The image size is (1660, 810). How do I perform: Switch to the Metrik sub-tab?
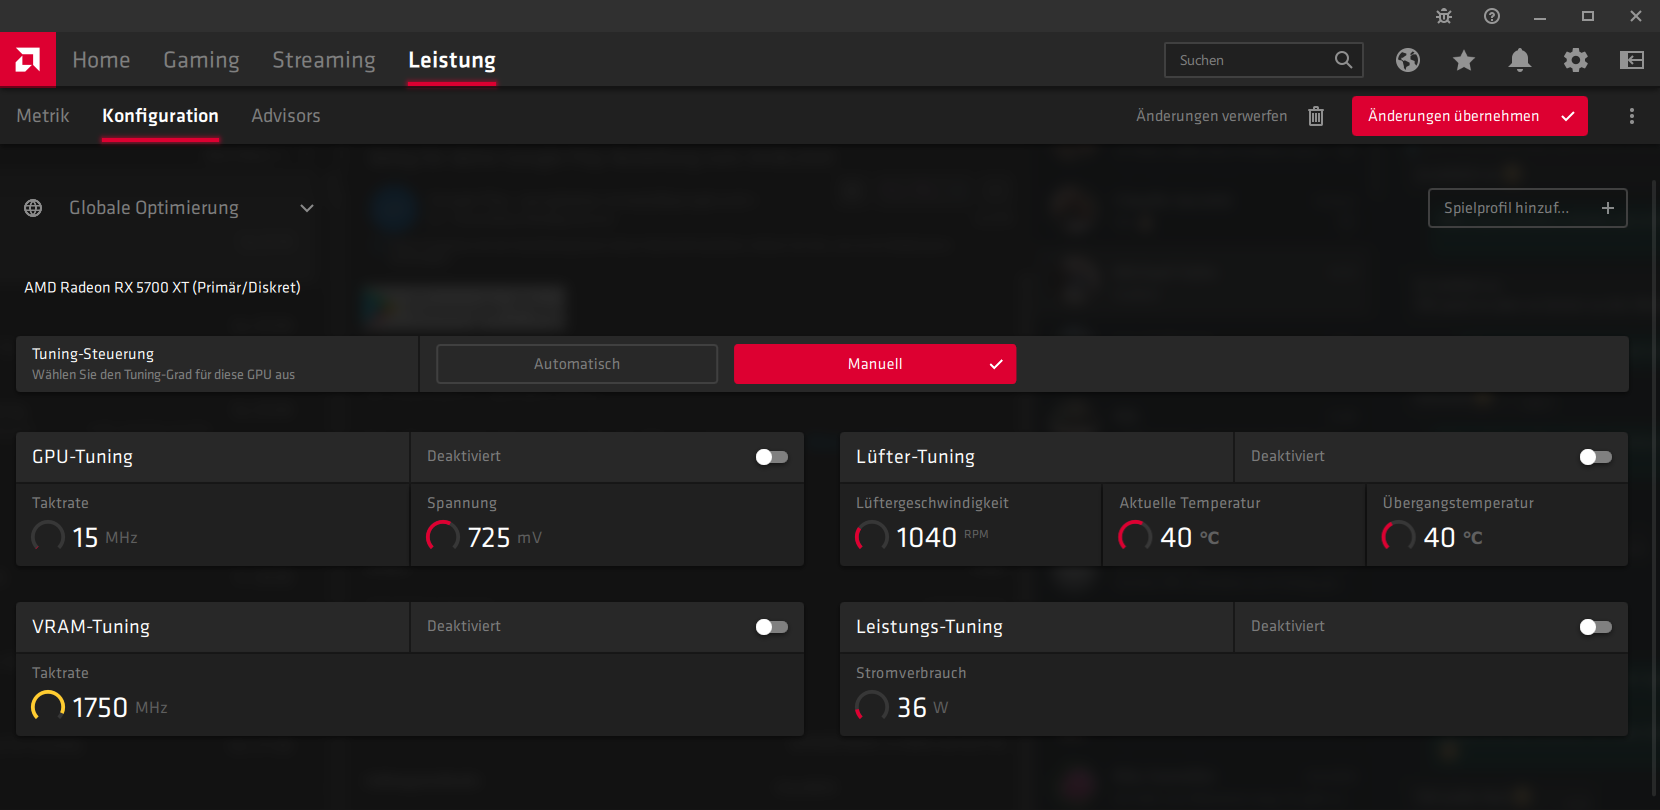pyautogui.click(x=43, y=116)
